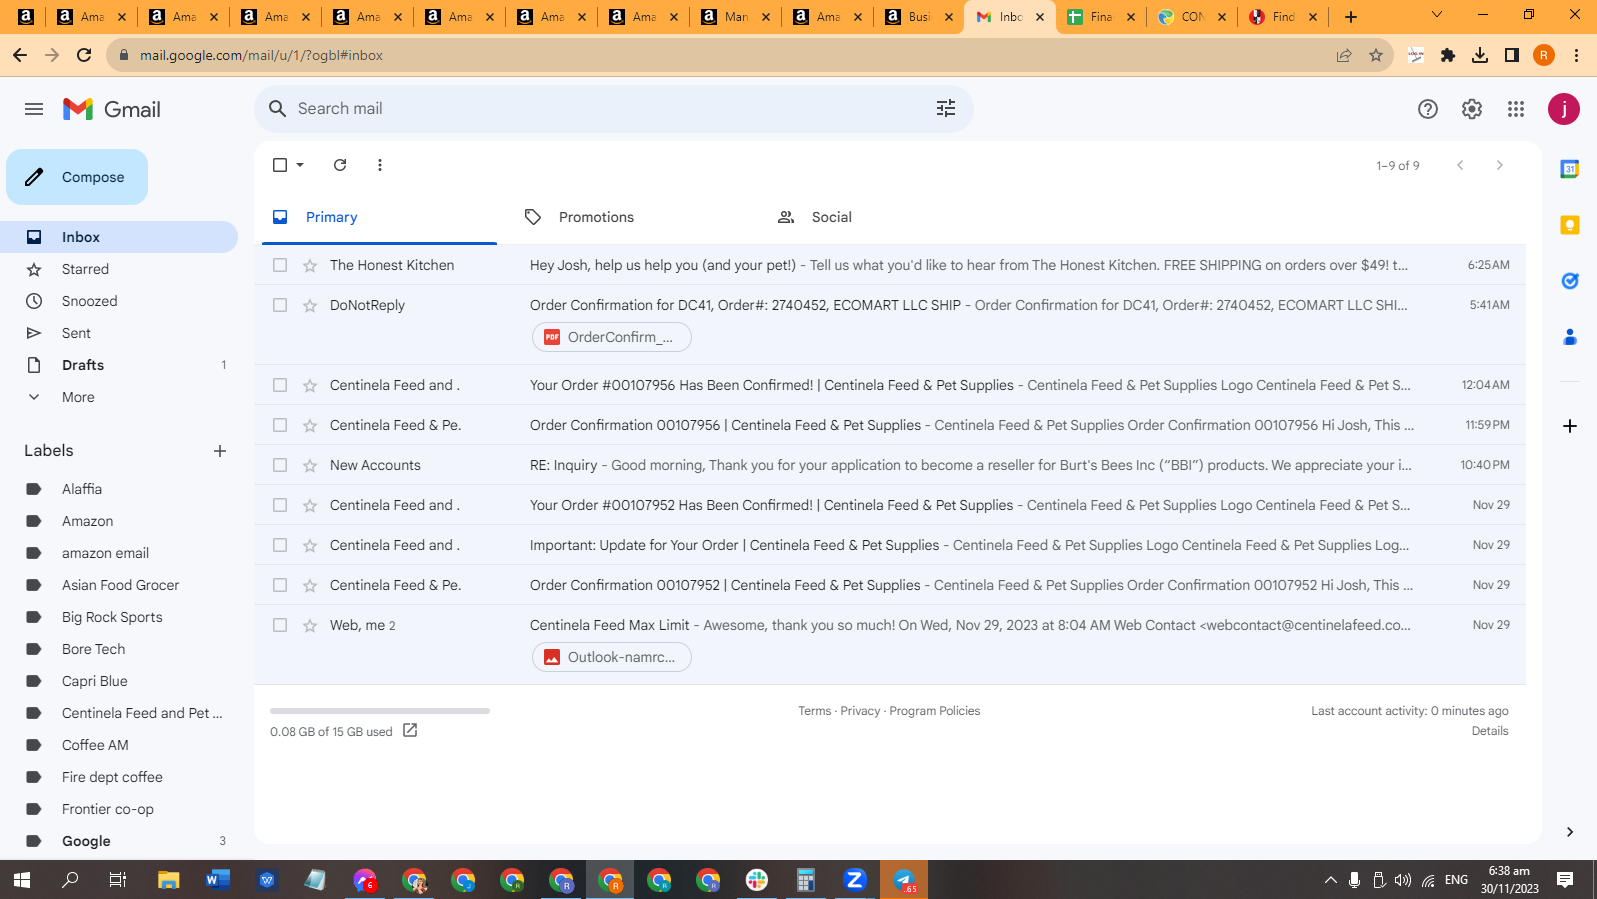Open the Google account avatar menu

coord(1564,109)
